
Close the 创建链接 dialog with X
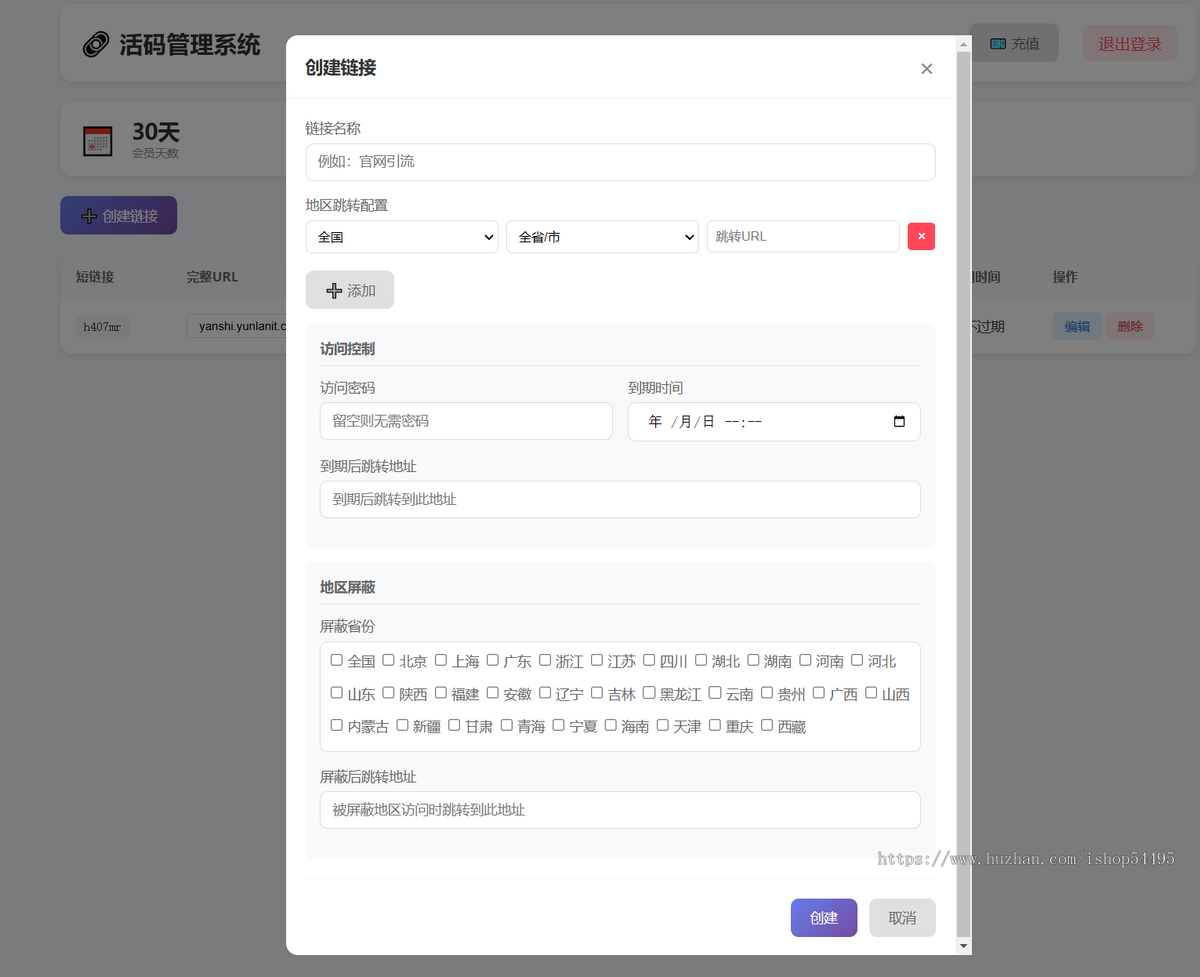point(926,68)
